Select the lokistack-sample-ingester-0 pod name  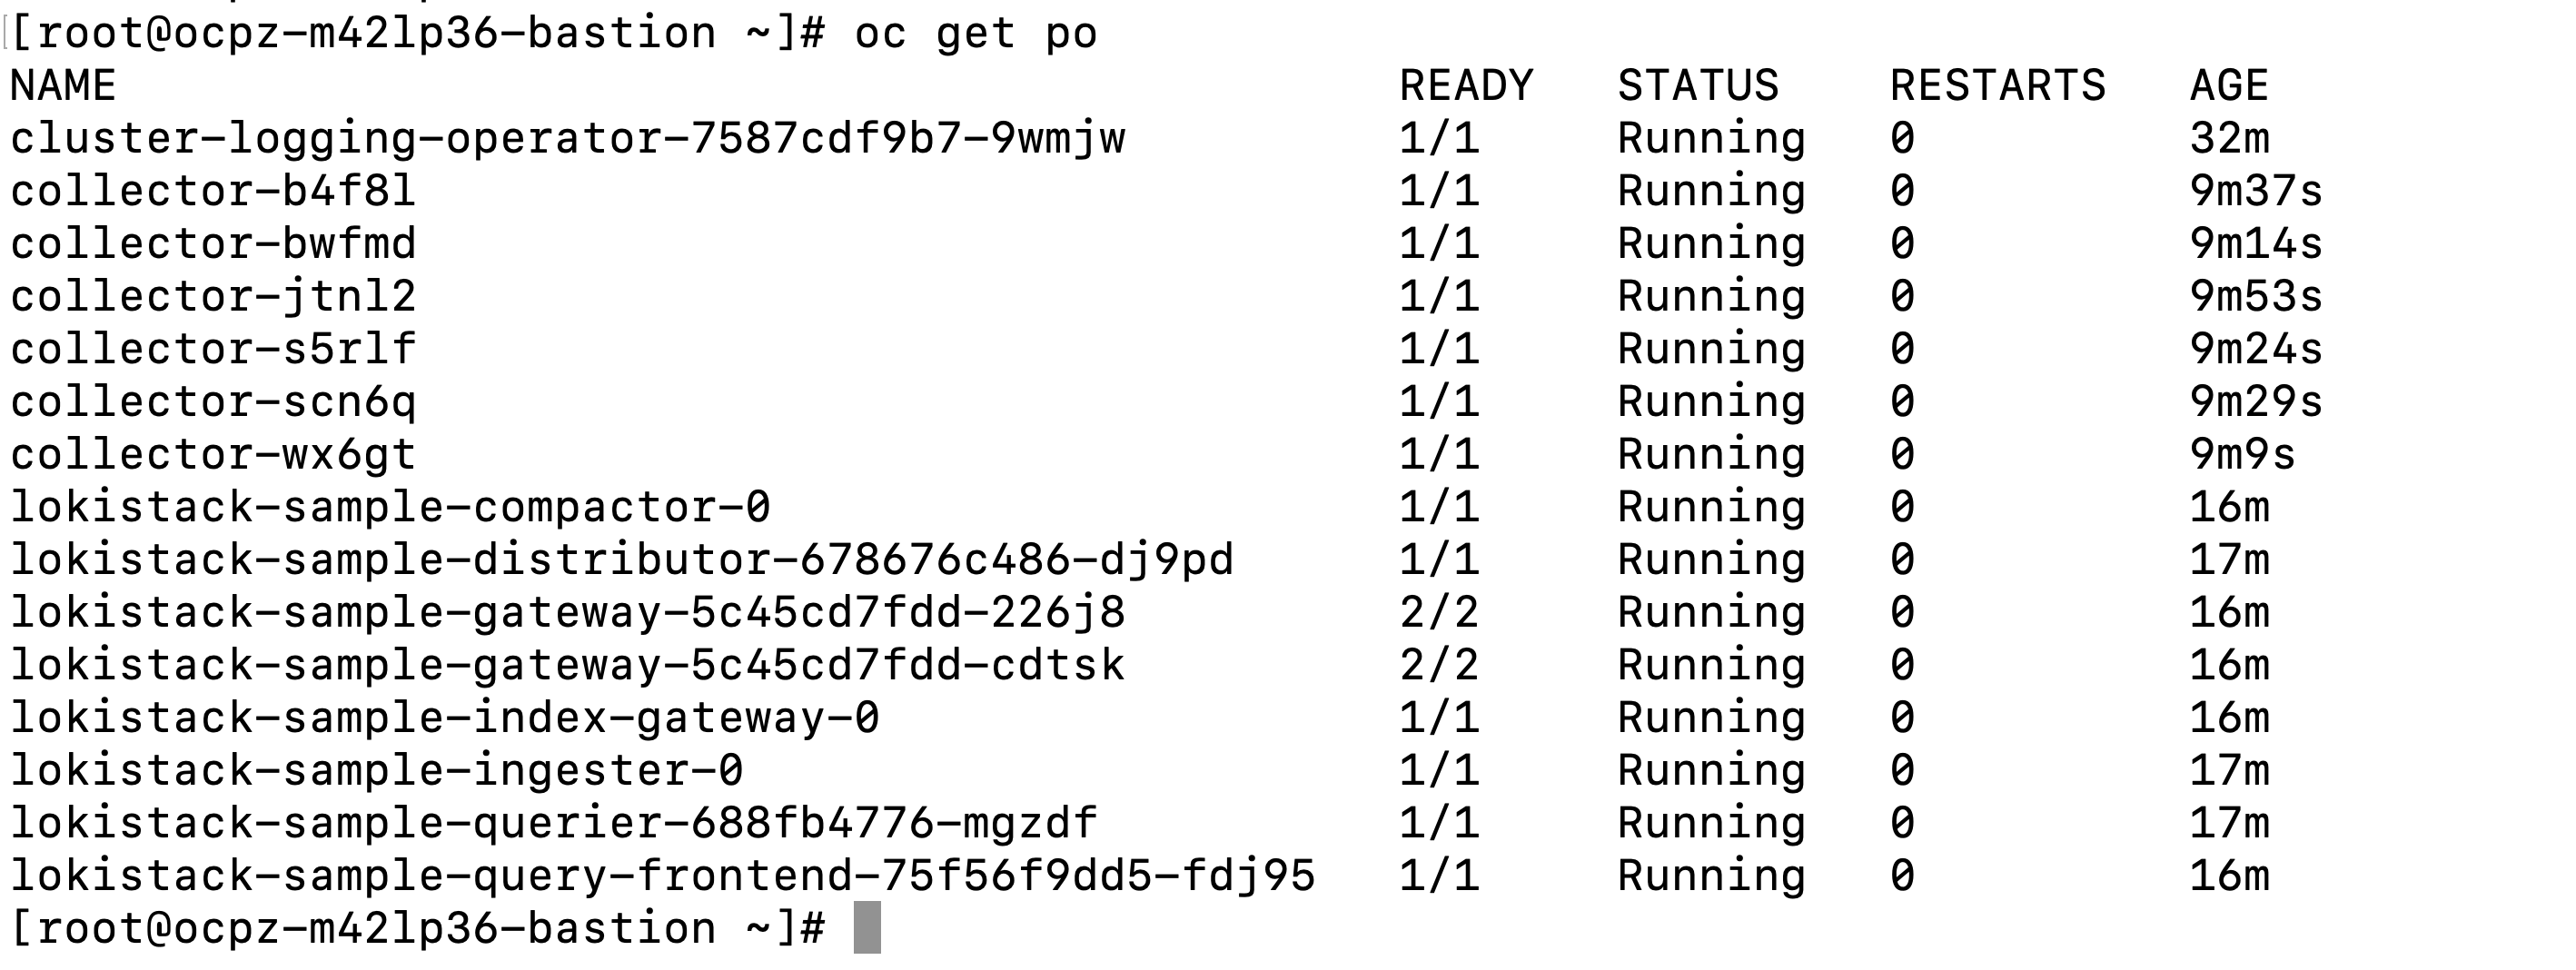[377, 771]
